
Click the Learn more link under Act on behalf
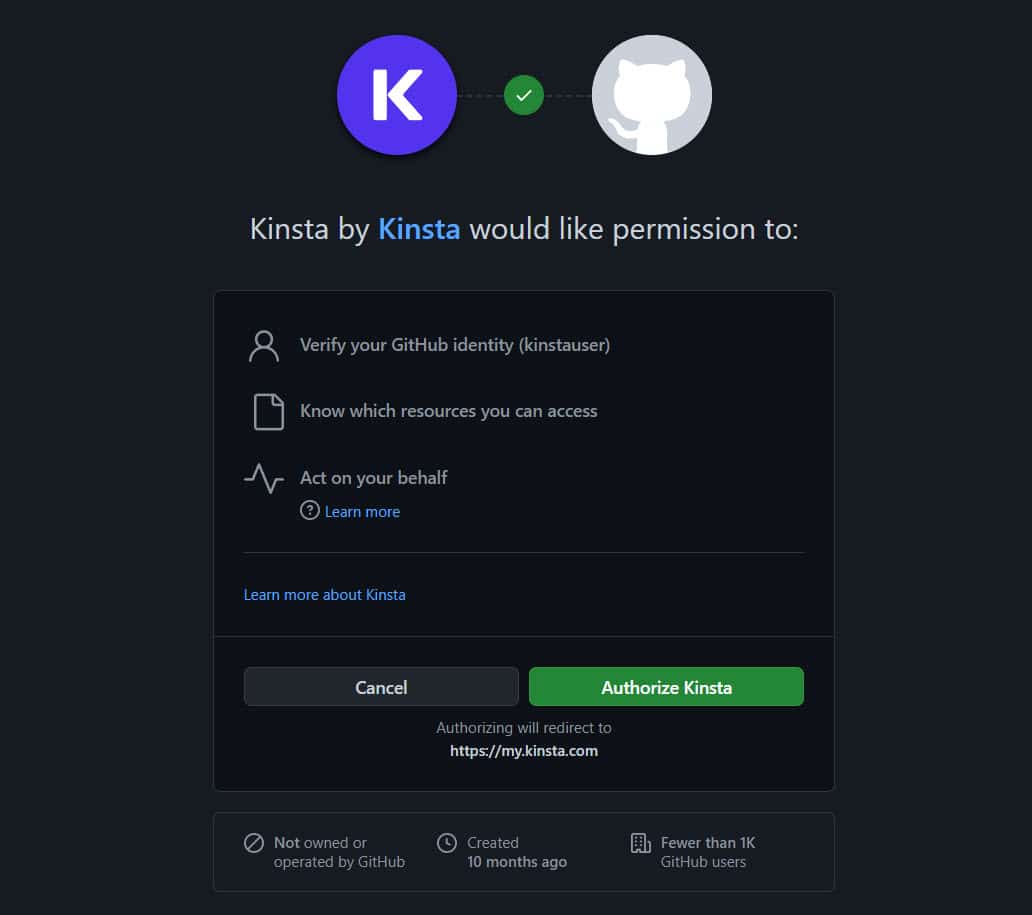[362, 511]
